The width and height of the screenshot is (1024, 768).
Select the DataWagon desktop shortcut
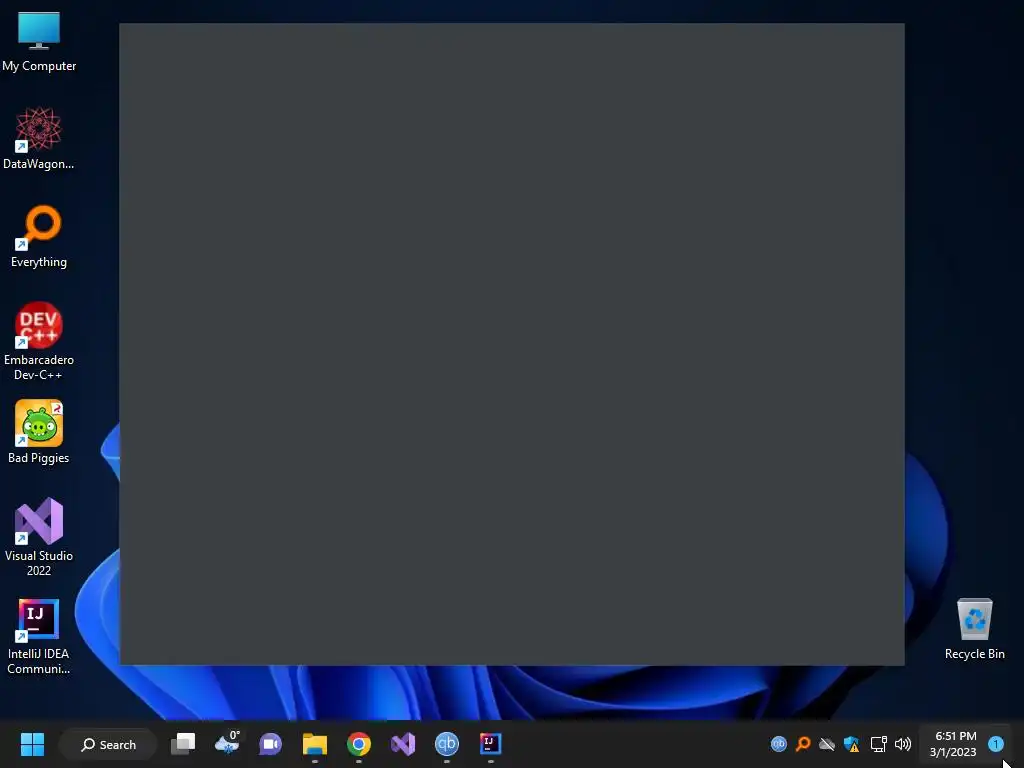click(39, 138)
